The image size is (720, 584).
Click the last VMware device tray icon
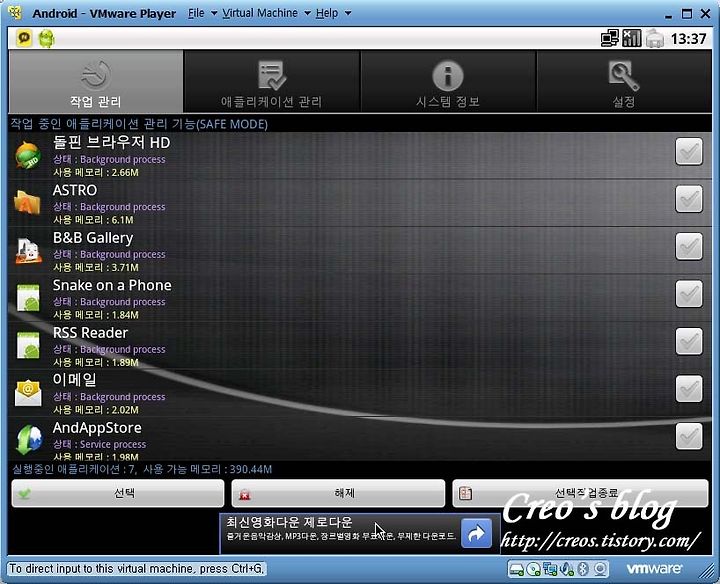point(600,569)
